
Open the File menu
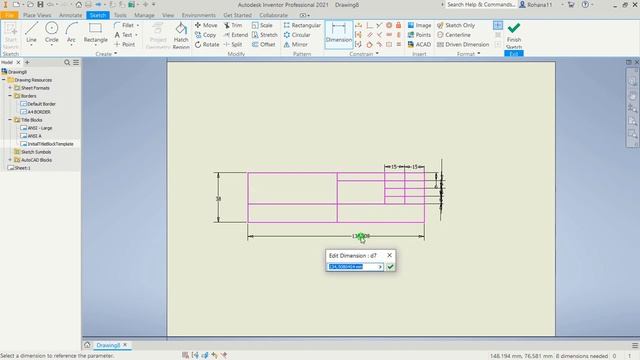[x=9, y=15]
